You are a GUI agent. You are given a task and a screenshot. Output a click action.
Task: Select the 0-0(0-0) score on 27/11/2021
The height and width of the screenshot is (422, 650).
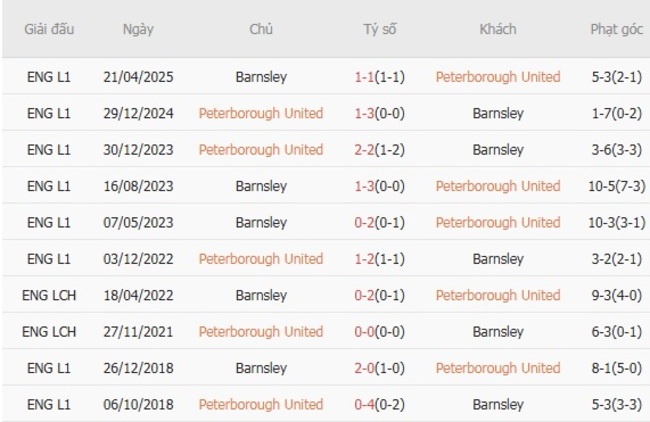pyautogui.click(x=379, y=331)
